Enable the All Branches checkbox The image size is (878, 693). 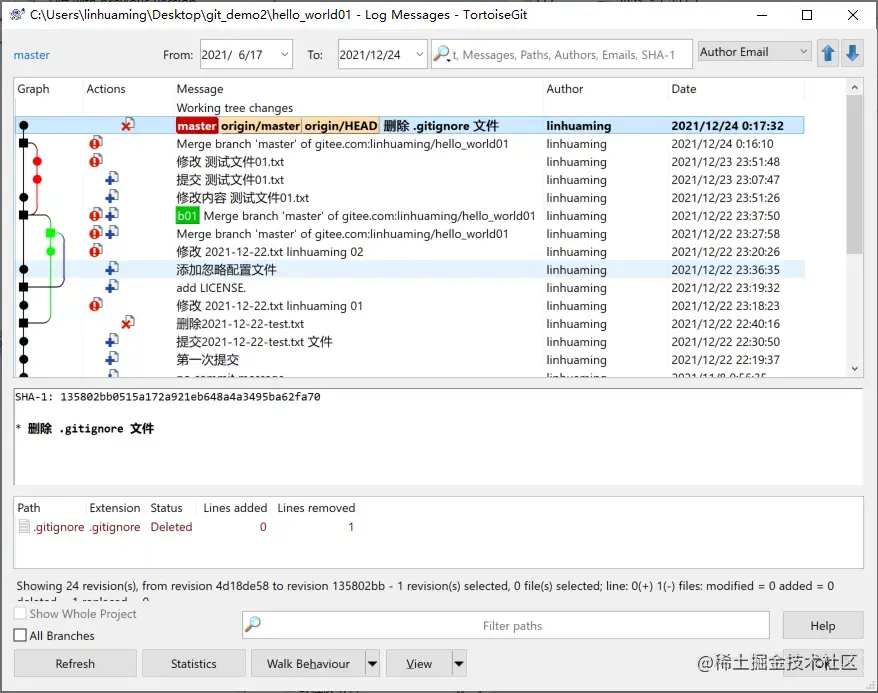tap(20, 635)
